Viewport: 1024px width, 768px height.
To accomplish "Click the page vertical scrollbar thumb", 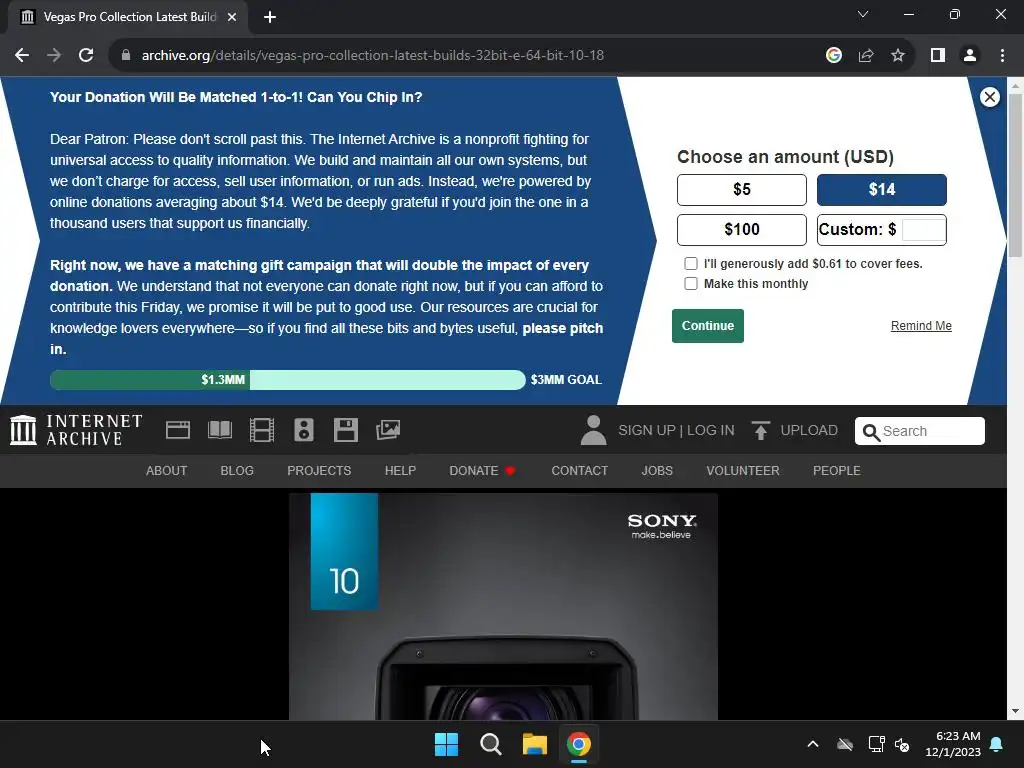I will pos(1015,174).
